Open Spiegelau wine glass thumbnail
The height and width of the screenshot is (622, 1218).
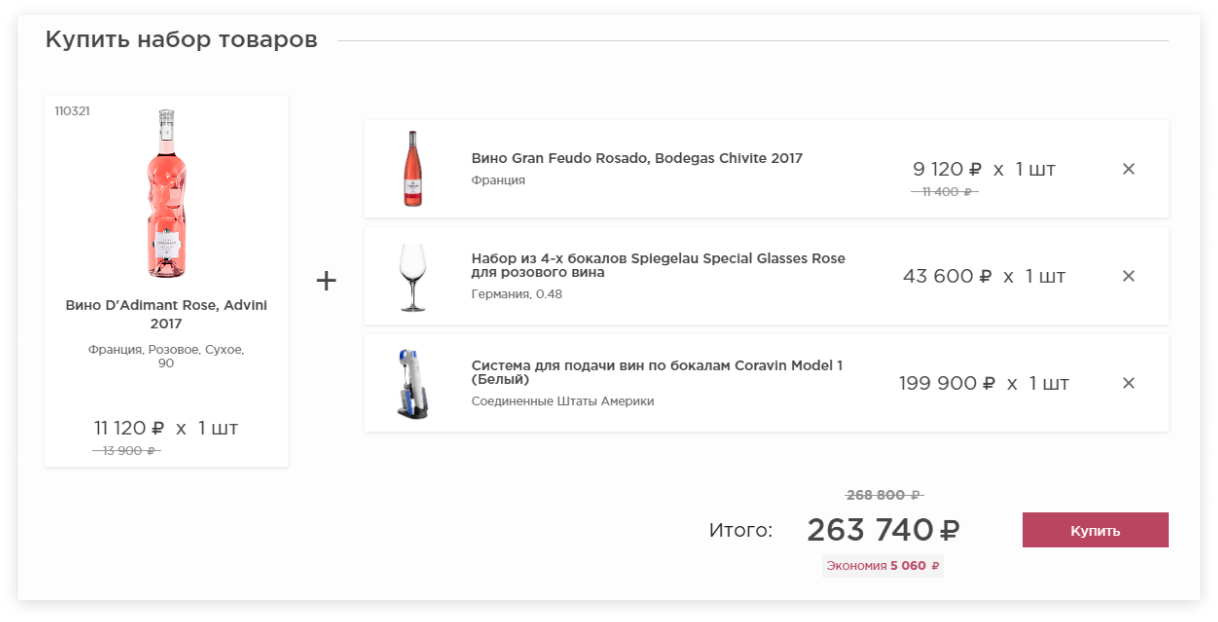click(412, 276)
